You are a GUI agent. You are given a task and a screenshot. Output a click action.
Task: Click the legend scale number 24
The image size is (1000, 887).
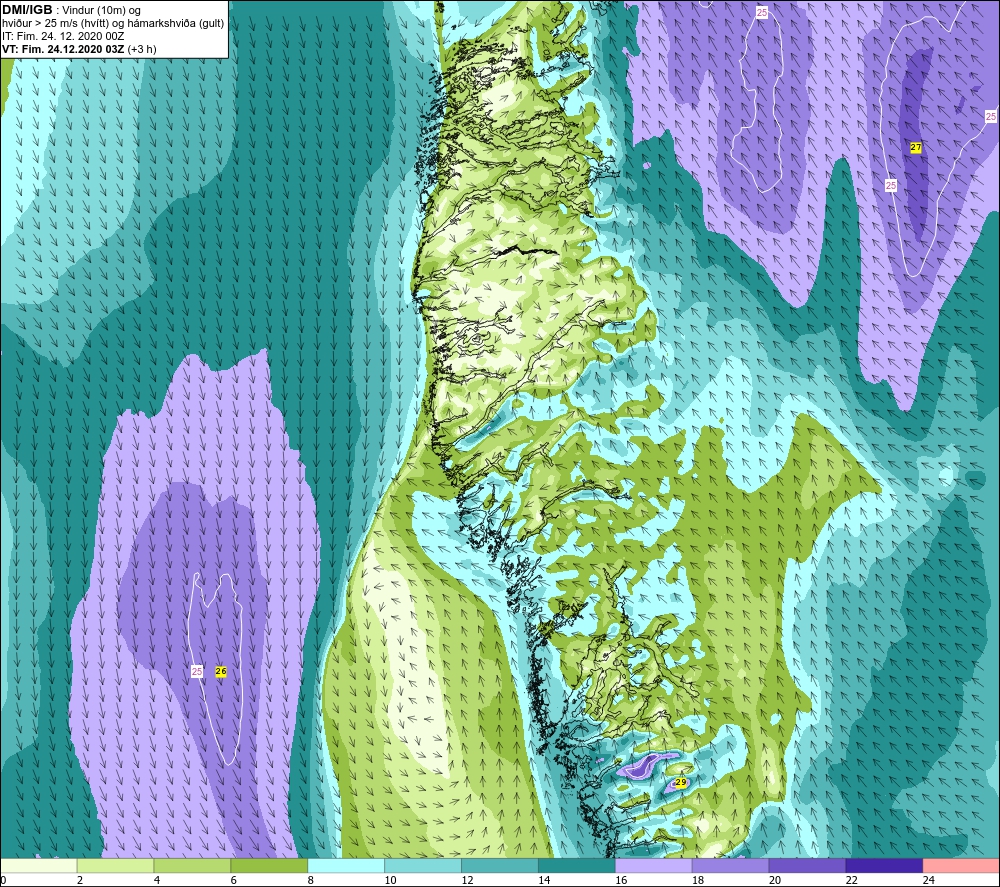coord(928,880)
